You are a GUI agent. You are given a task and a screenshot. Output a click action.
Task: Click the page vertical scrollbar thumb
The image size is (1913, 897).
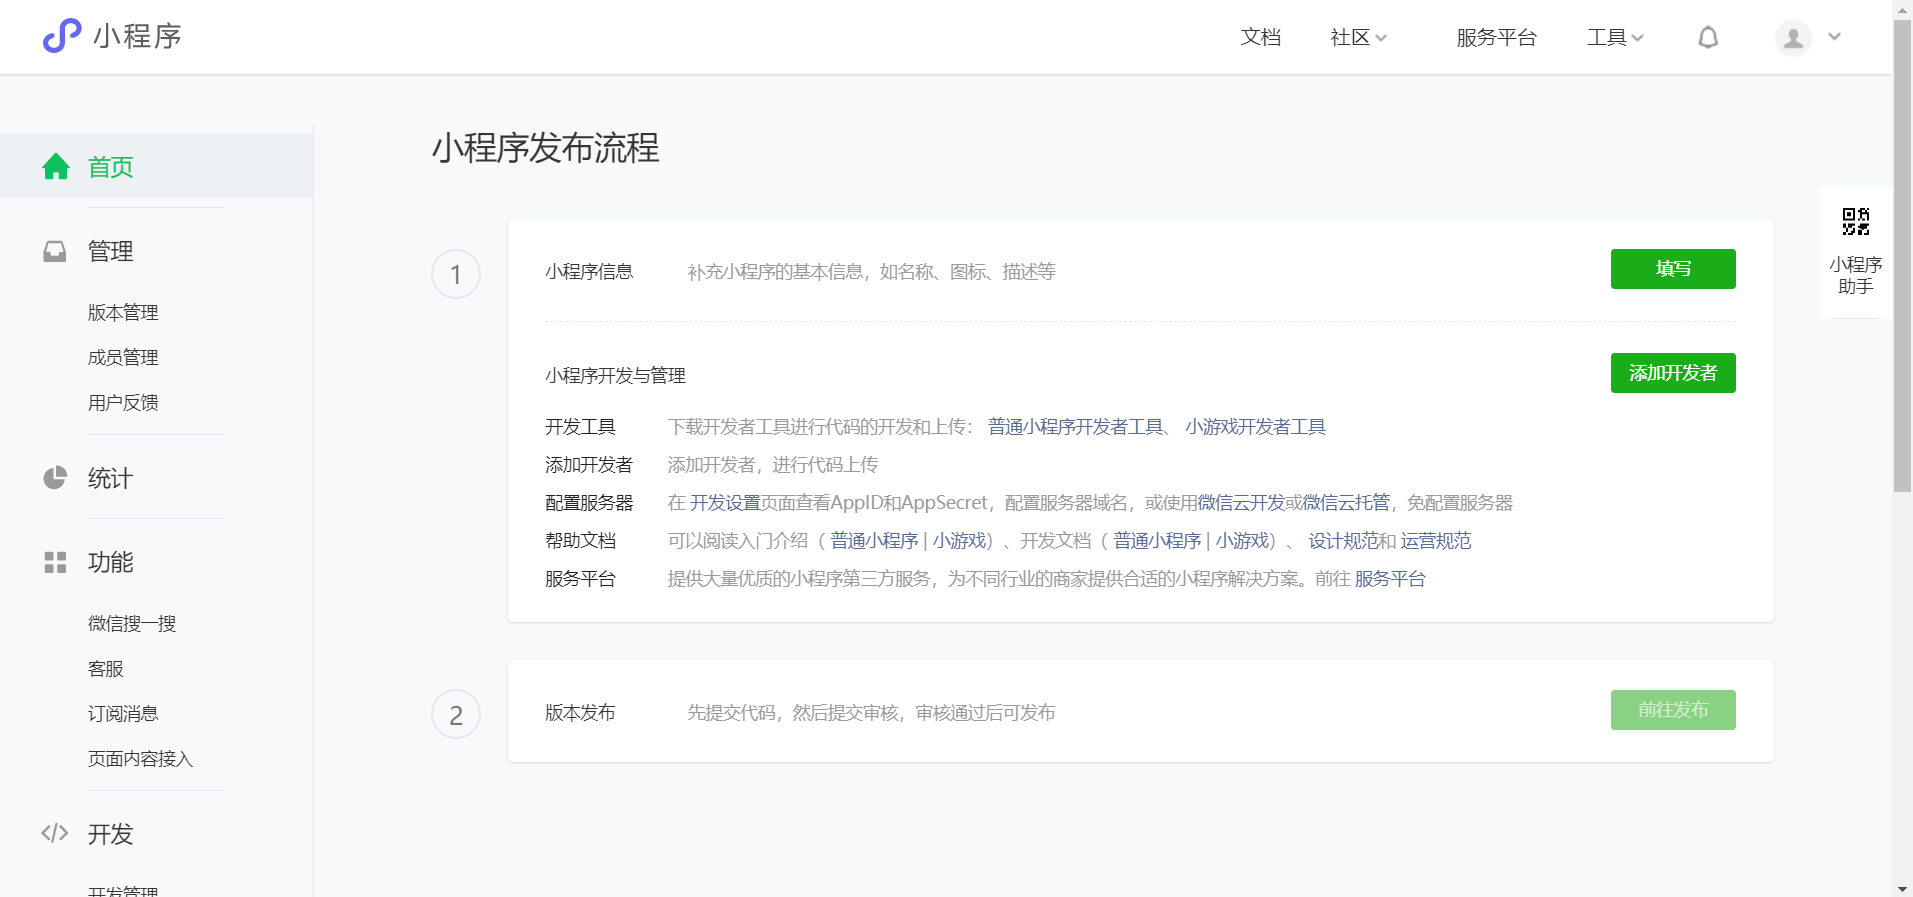(1902, 255)
